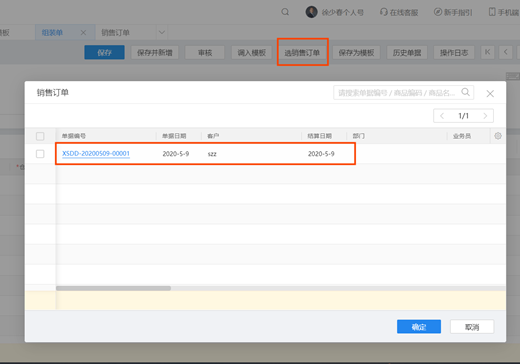Viewport: 520px width, 364px height.
Task: Switch to the 组装单 tab
Action: (x=52, y=33)
